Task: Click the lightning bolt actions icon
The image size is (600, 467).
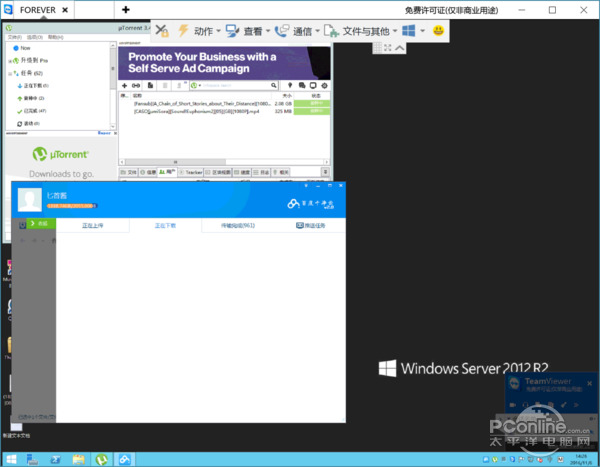Action: tap(184, 30)
